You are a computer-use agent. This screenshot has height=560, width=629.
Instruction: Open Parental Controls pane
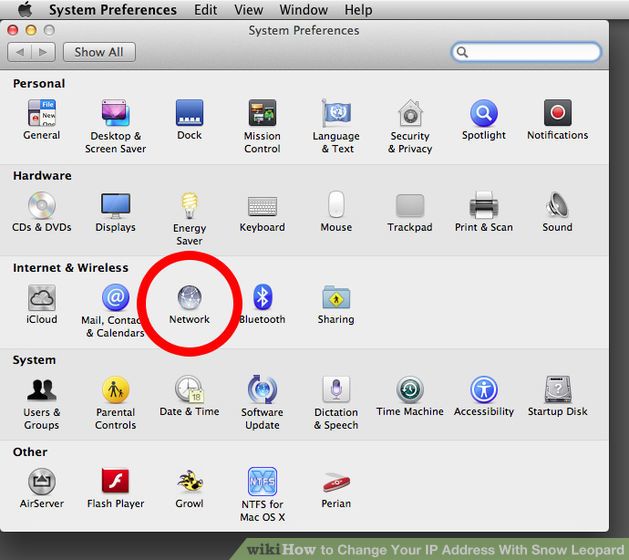coord(116,403)
